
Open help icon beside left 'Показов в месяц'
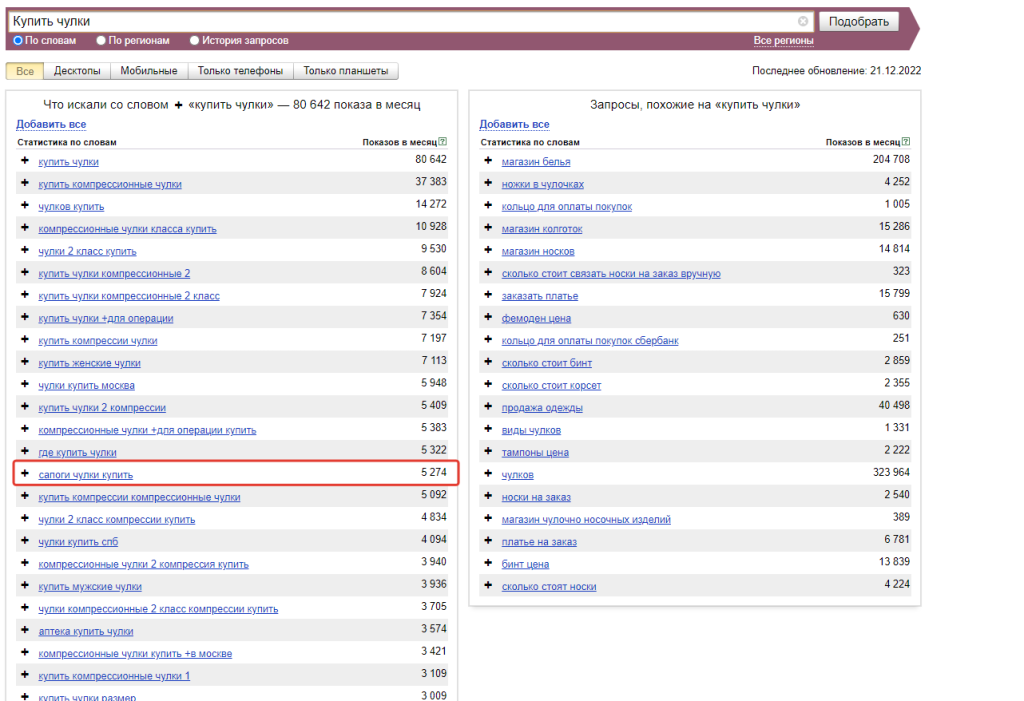(x=443, y=142)
